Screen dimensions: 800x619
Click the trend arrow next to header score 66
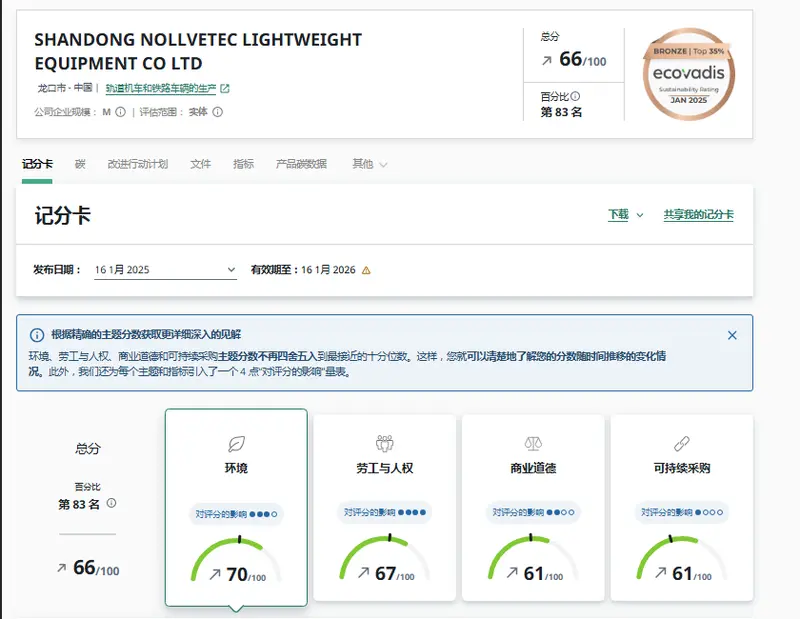(546, 61)
